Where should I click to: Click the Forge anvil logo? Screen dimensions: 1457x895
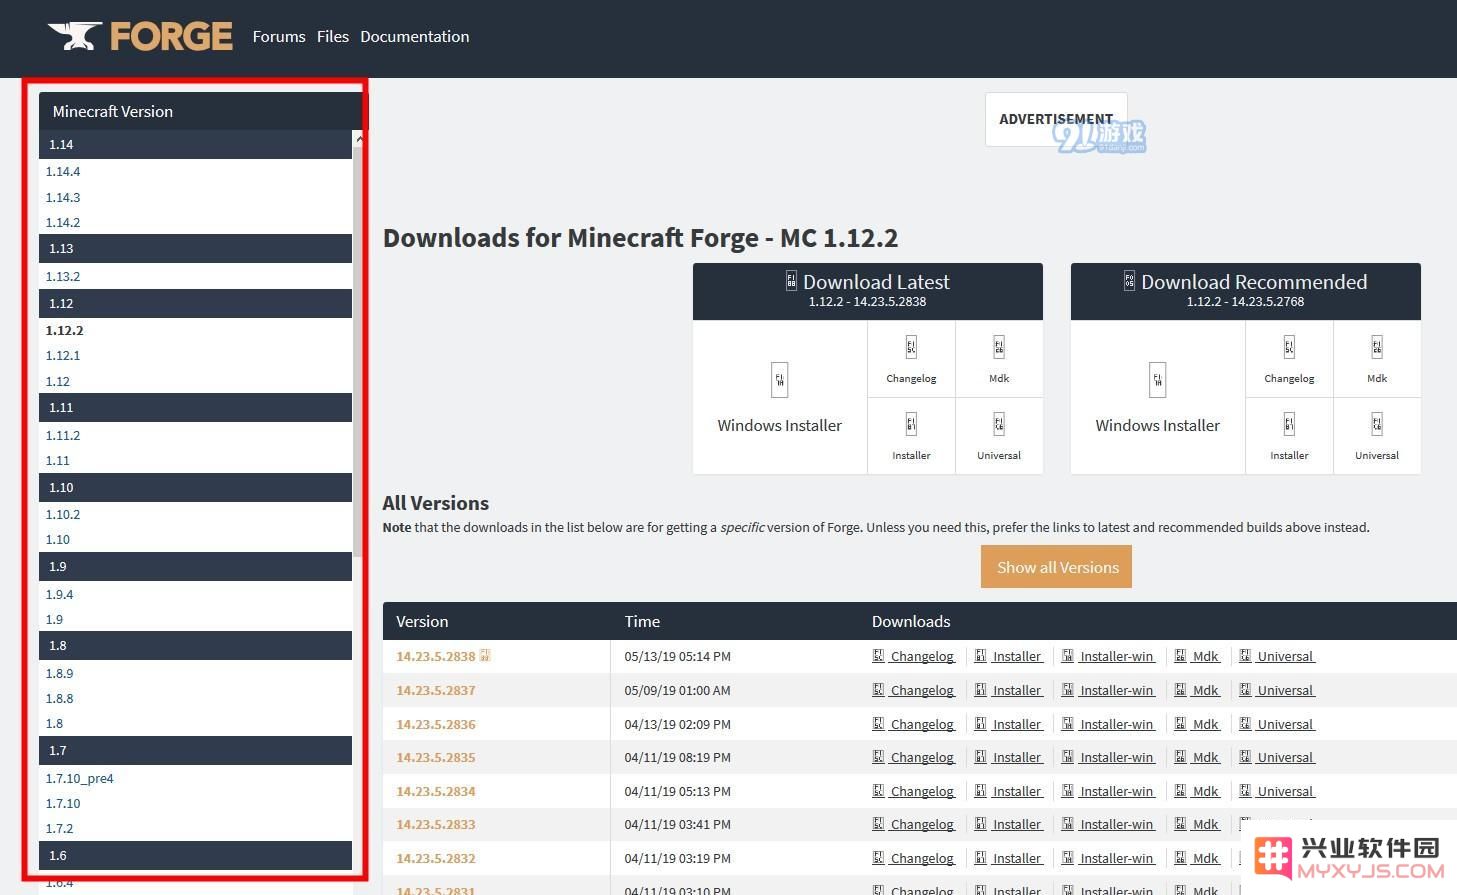click(140, 36)
